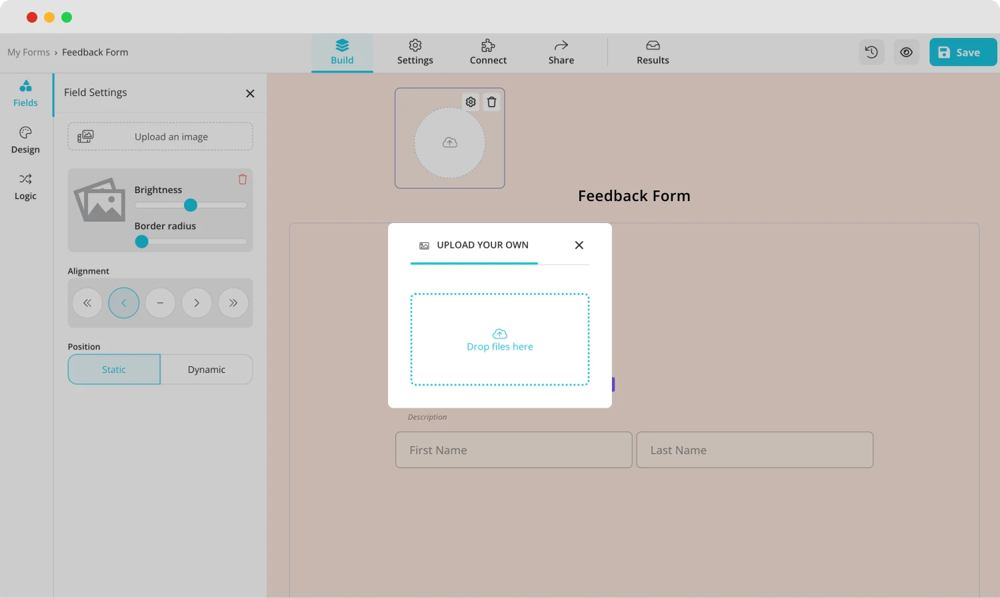
Task: Select Dynamic position option
Action: [x=206, y=369]
